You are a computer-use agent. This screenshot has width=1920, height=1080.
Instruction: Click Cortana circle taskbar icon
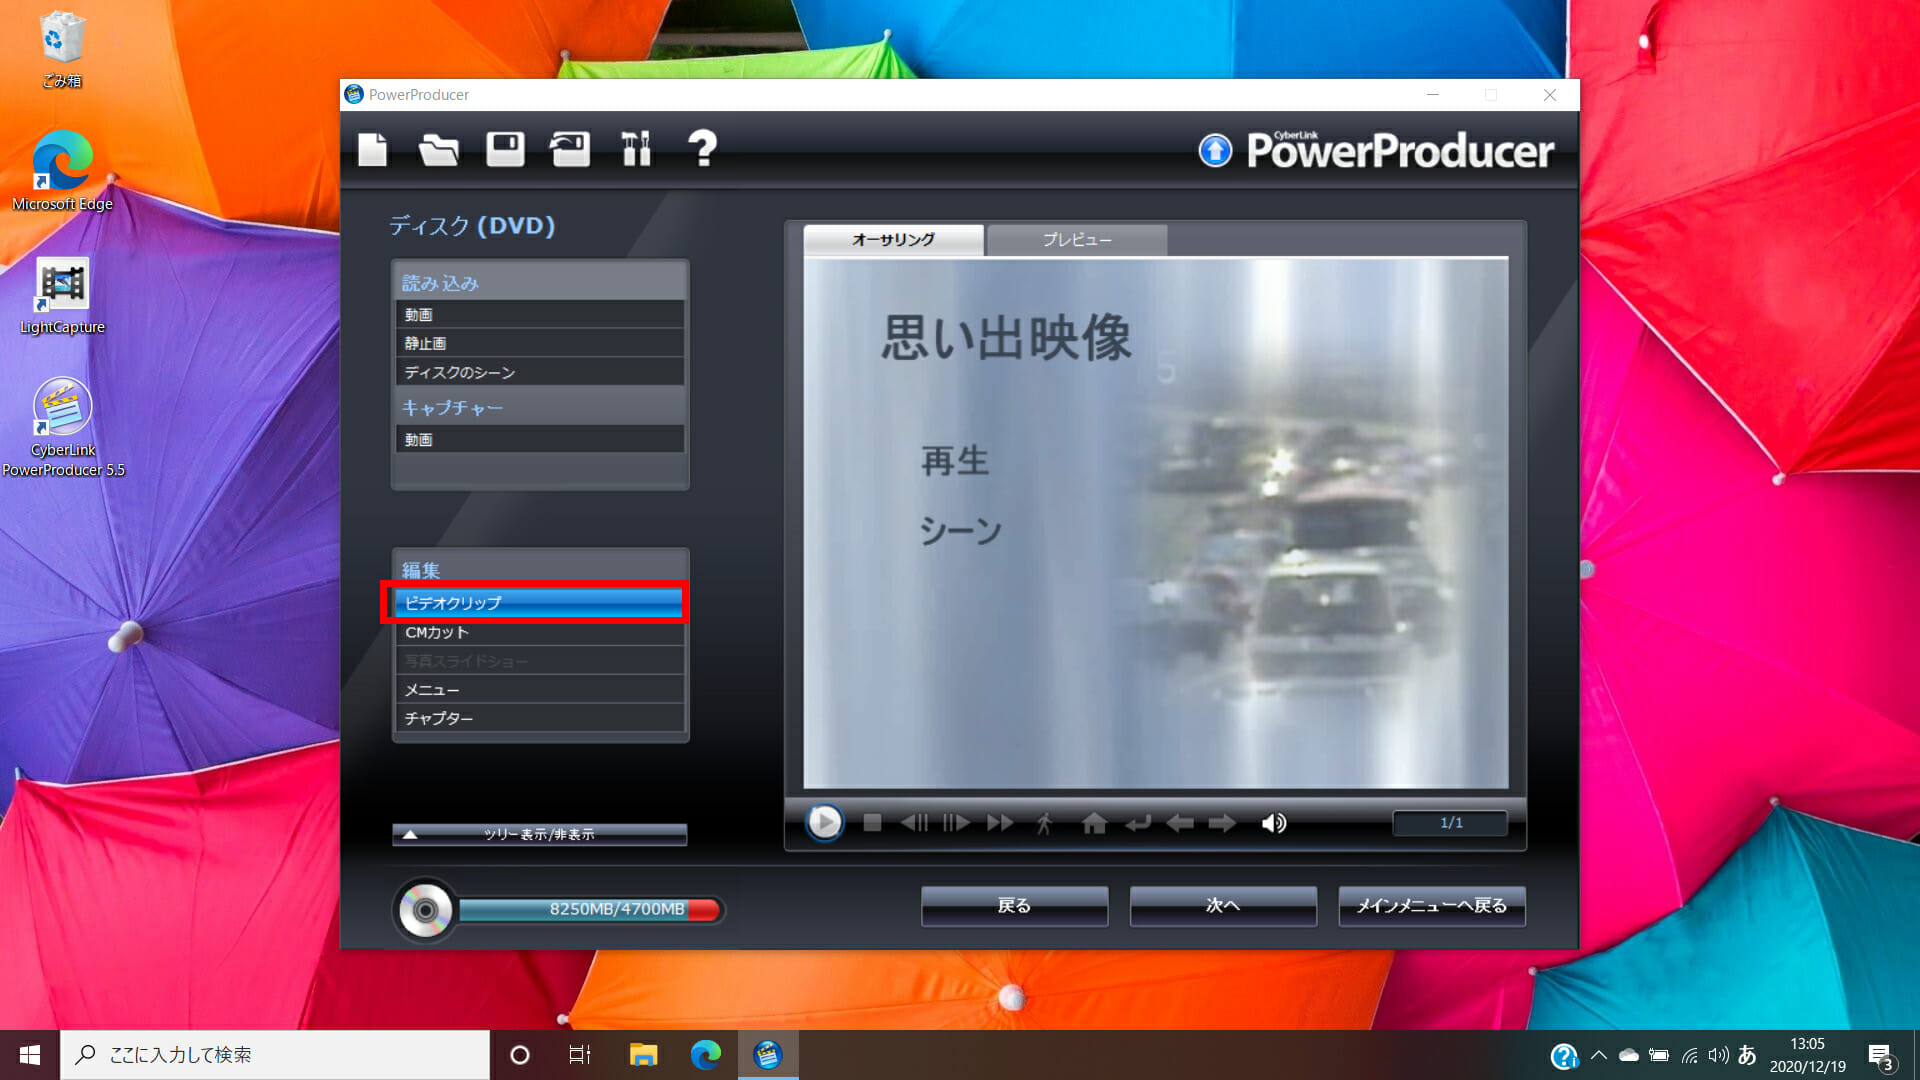point(519,1055)
